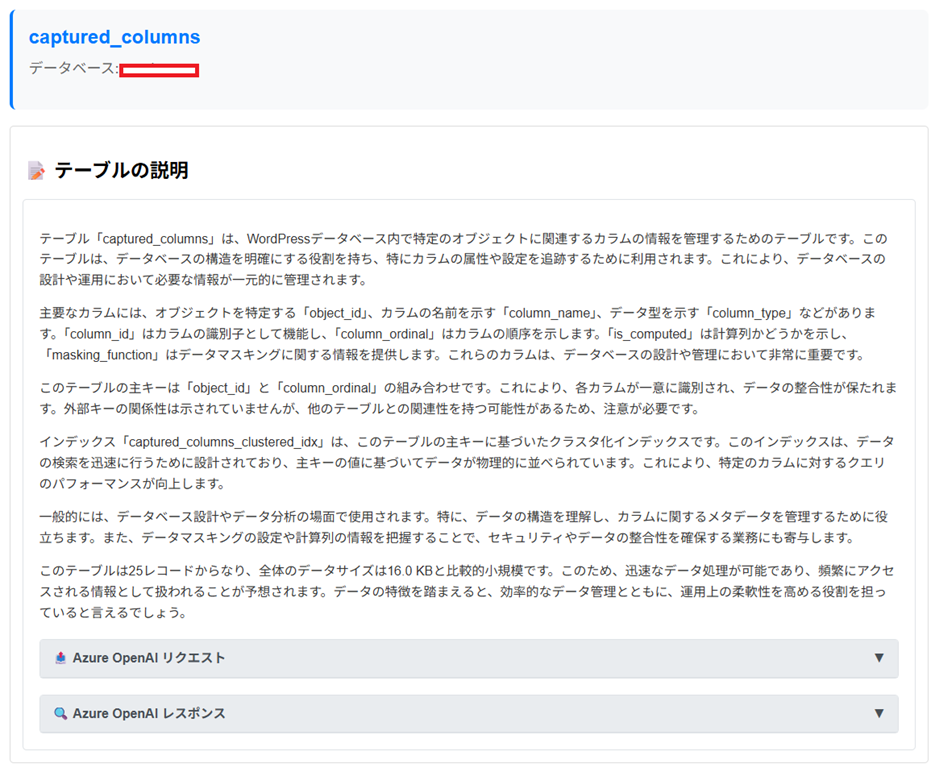935x768 pixels.
Task: Click the データベース: label
Action: pos(74,69)
